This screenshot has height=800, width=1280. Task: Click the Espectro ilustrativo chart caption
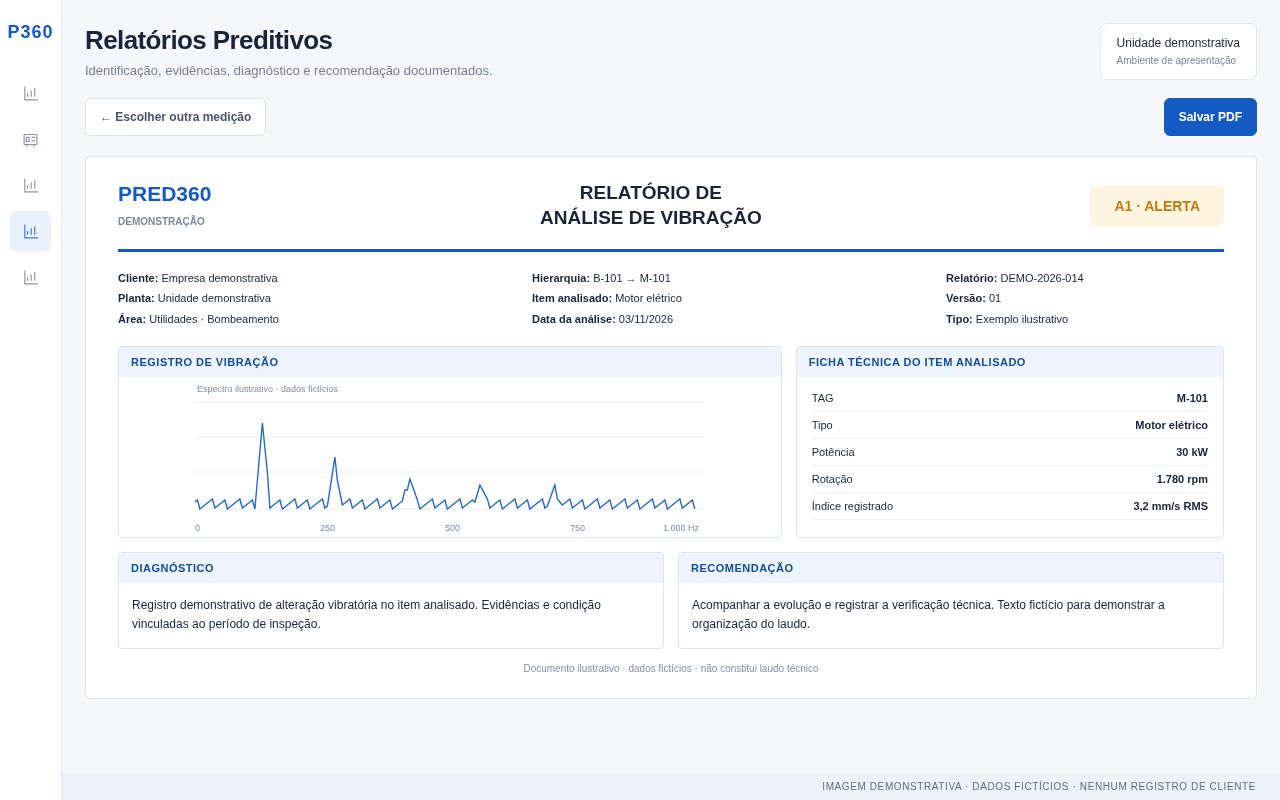point(267,389)
